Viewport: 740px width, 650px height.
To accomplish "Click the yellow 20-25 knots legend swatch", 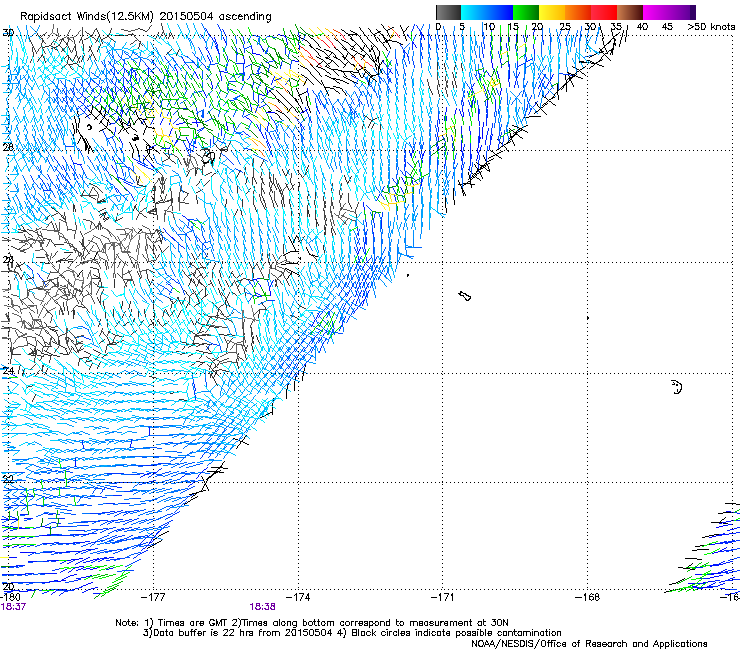I will [552, 12].
